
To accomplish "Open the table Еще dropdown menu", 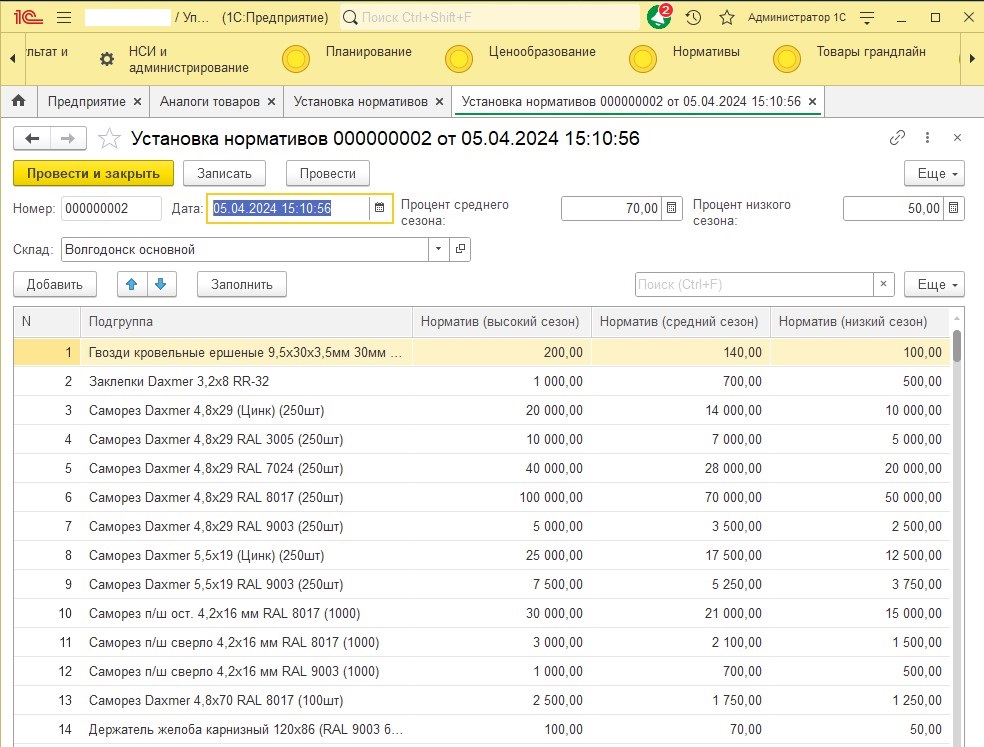I will pos(933,284).
